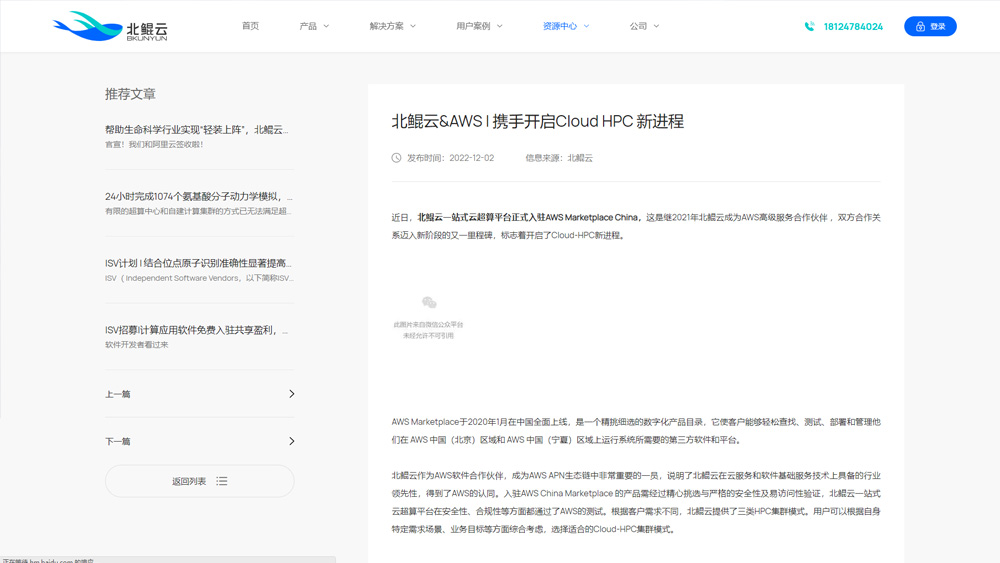Open article 帮助生命科学行业实现"轻装上阵"
The width and height of the screenshot is (1000, 563).
[196, 129]
